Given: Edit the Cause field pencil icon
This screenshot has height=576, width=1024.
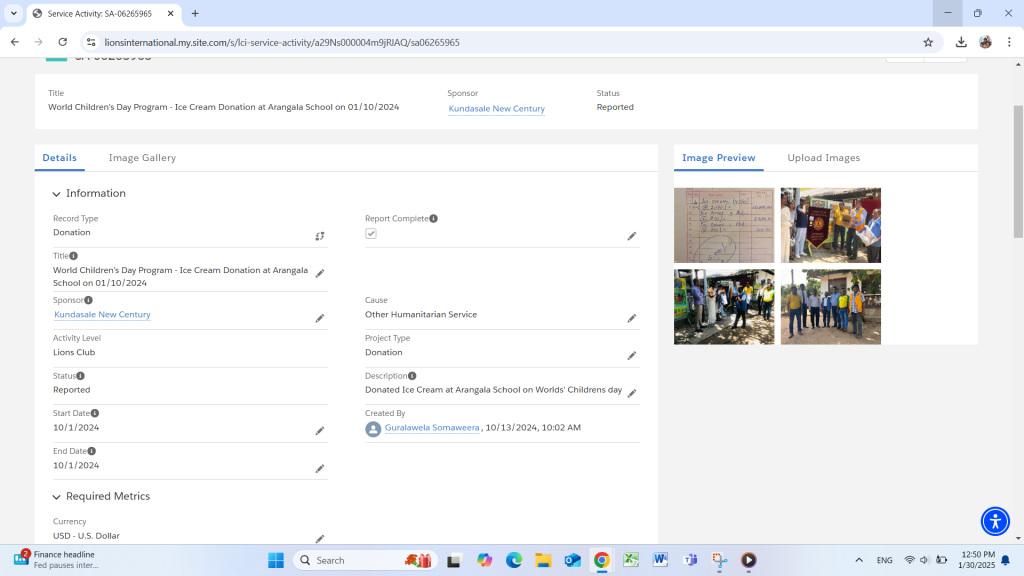Looking at the screenshot, I should [632, 319].
